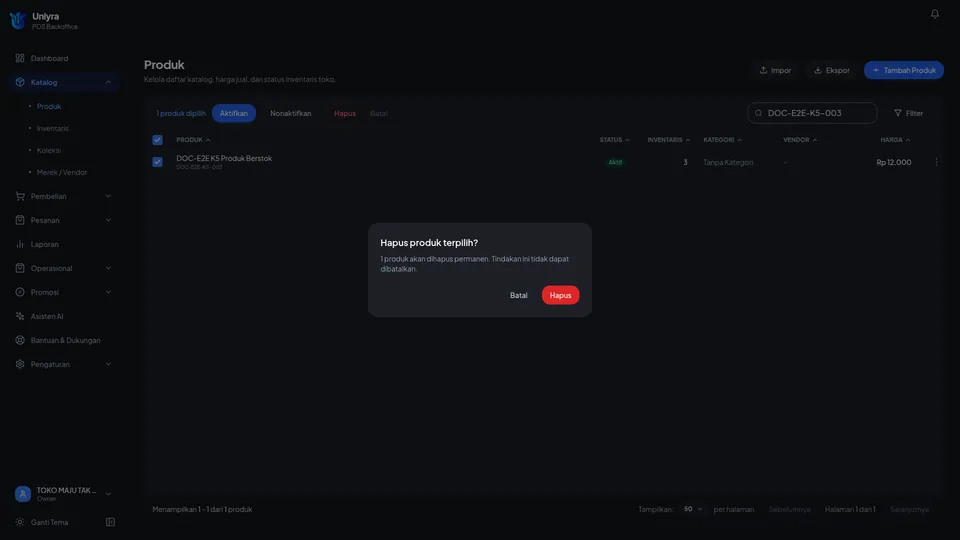Go to Dashboard menu item
This screenshot has width=960, height=540.
click(x=50, y=58)
